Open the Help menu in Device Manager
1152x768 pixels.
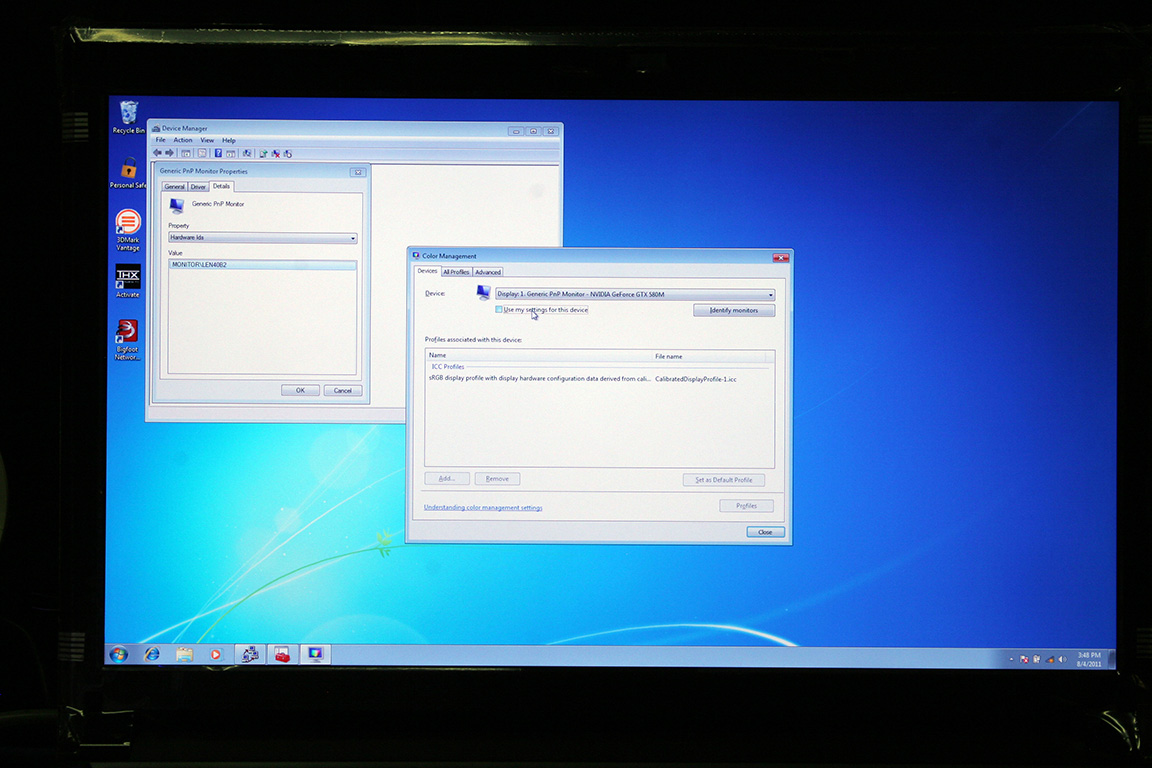click(x=229, y=140)
